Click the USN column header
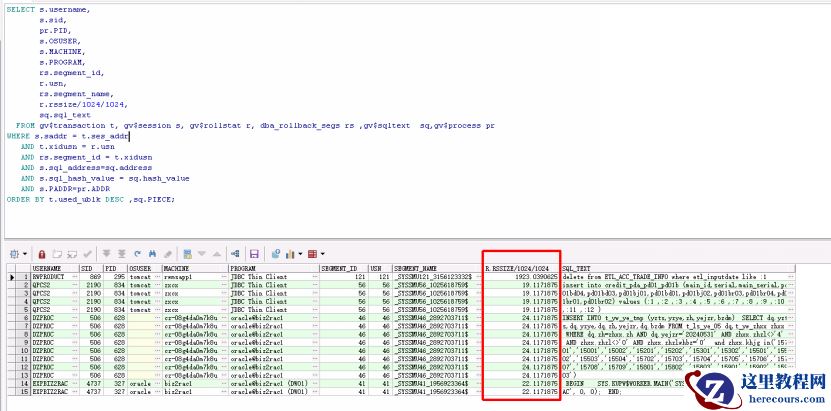 point(380,269)
